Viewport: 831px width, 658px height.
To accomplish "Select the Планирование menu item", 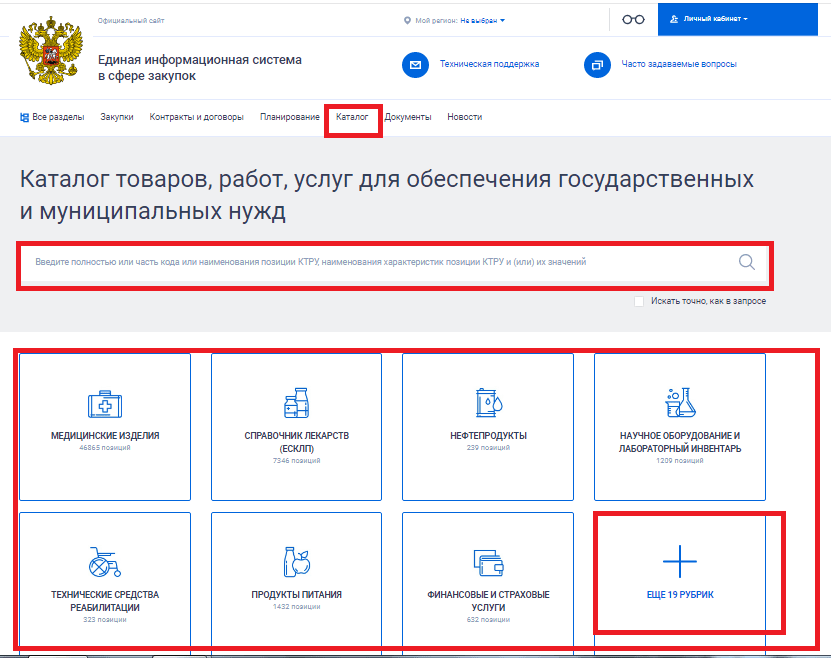I will tap(289, 117).
